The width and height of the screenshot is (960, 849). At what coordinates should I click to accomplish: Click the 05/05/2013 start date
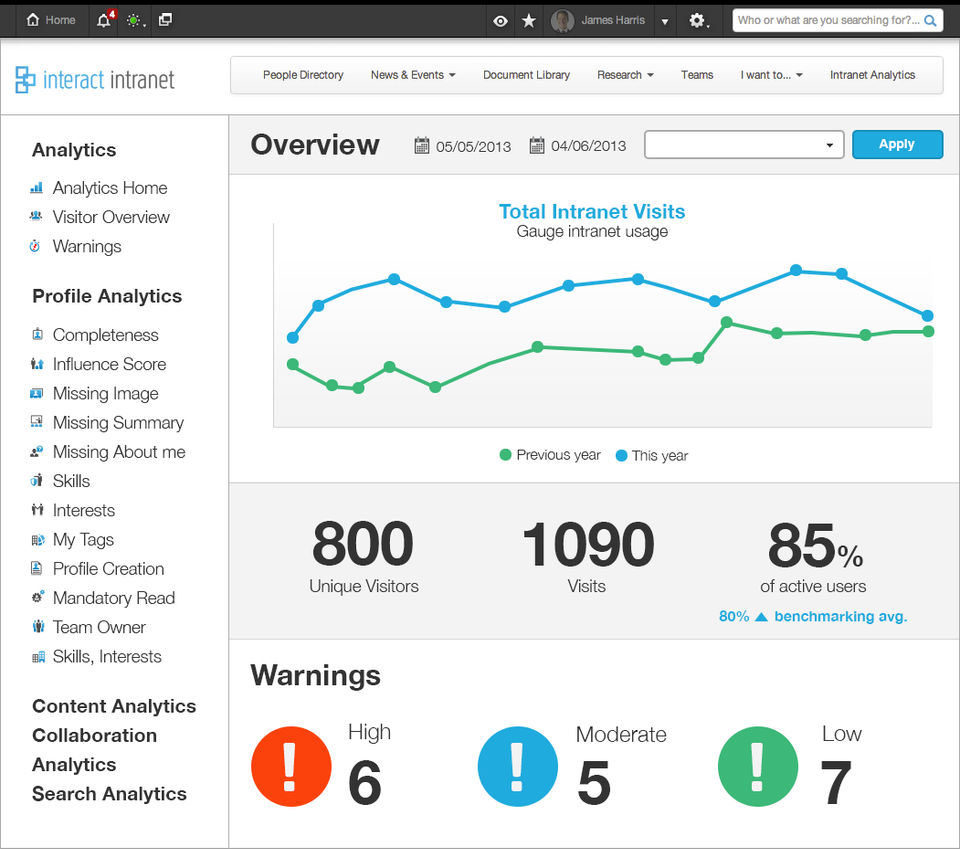[473, 146]
